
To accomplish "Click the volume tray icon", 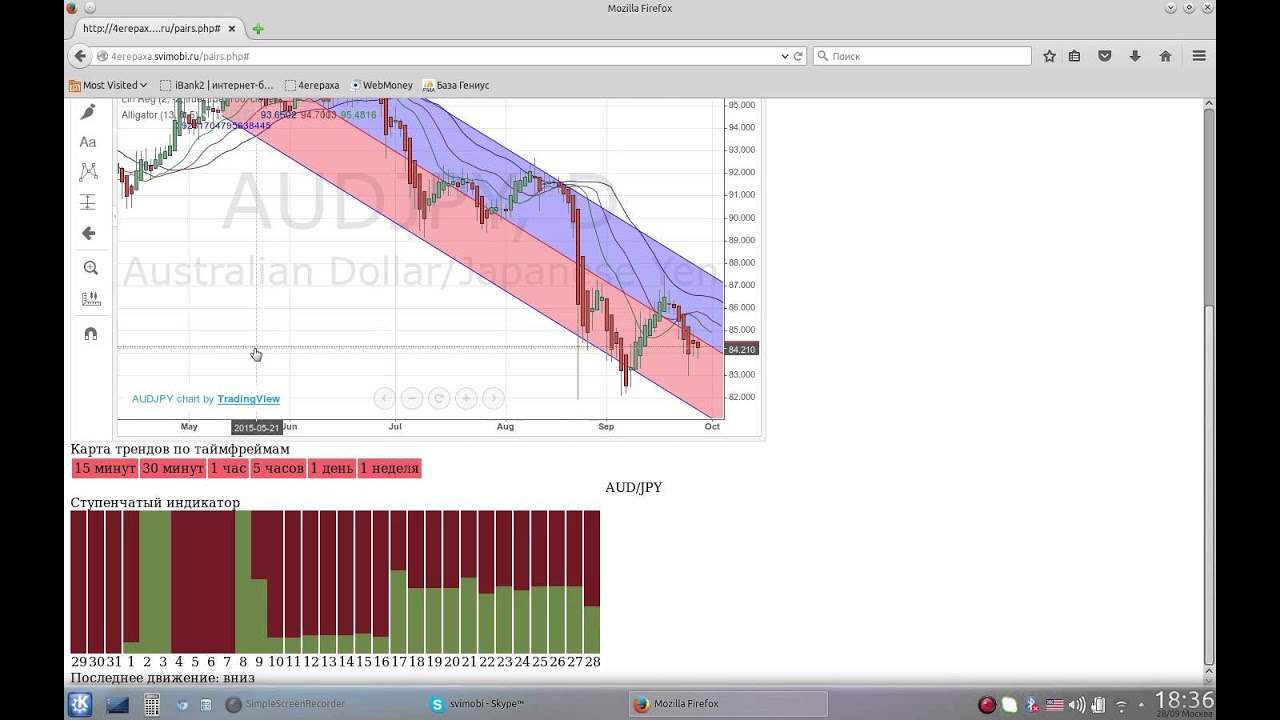I will click(x=1076, y=705).
